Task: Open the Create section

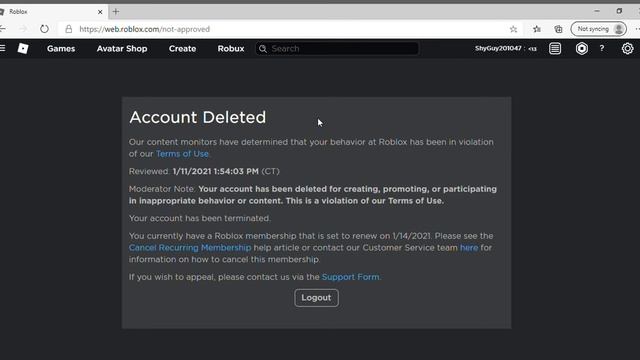Action: [182, 49]
